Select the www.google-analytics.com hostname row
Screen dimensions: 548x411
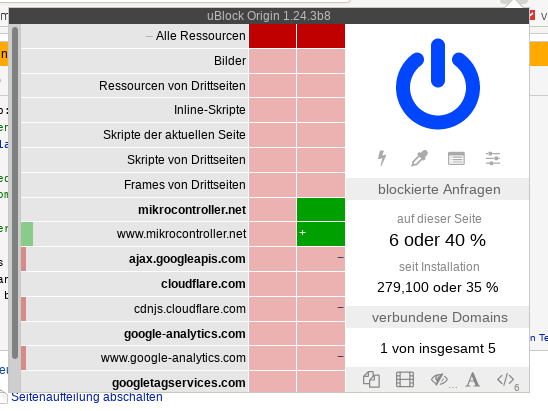[135, 358]
